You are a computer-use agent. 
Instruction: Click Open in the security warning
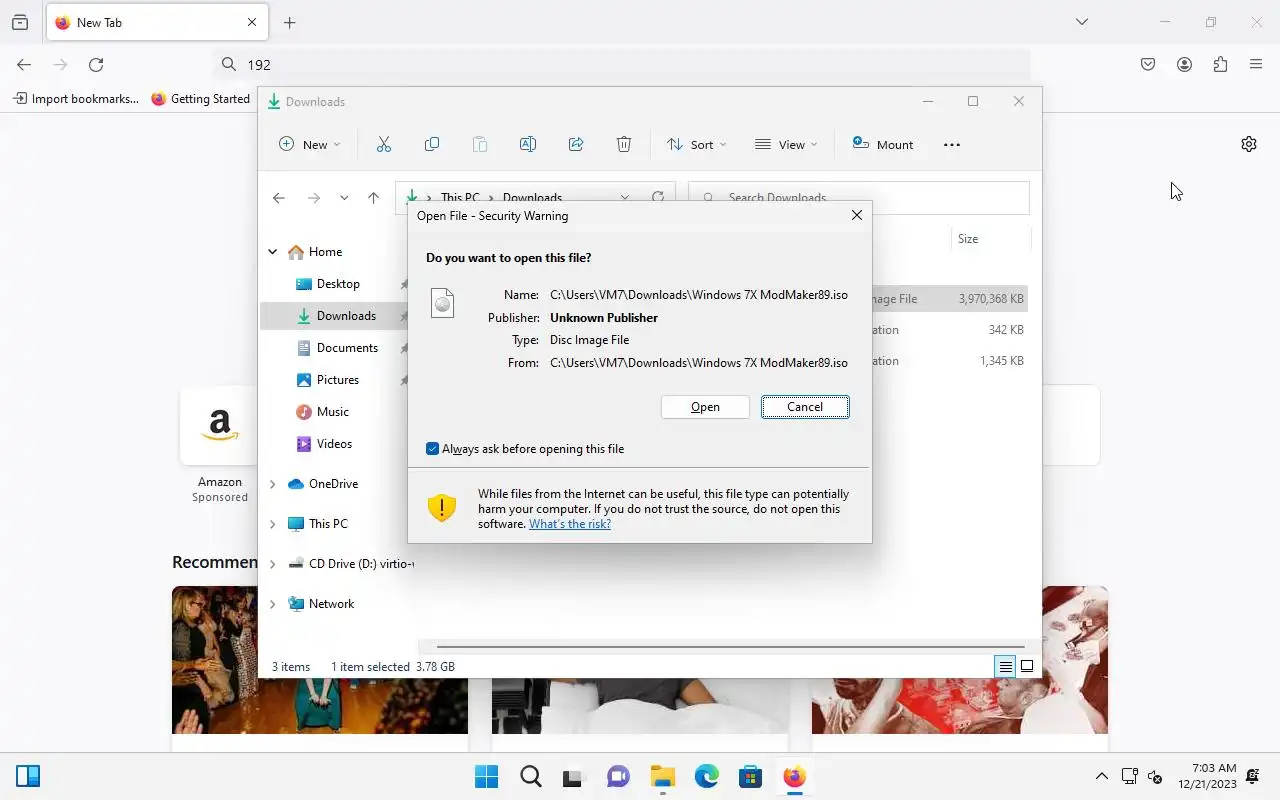coord(705,407)
